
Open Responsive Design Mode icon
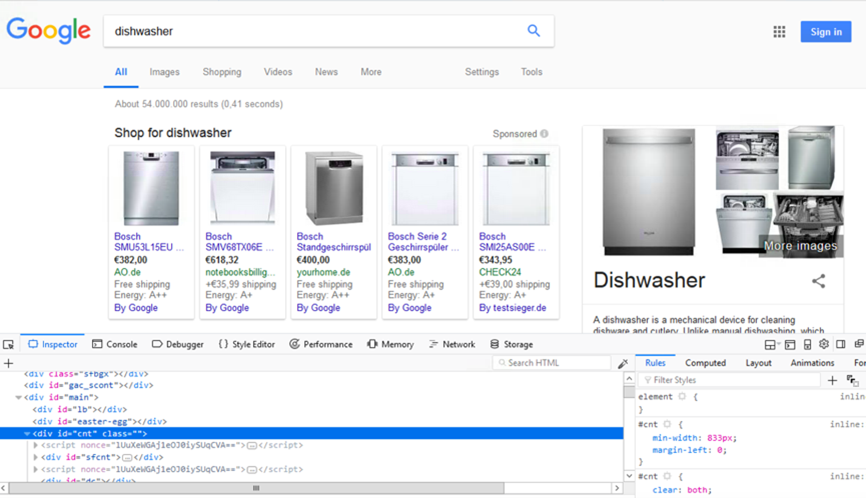[x=807, y=345]
